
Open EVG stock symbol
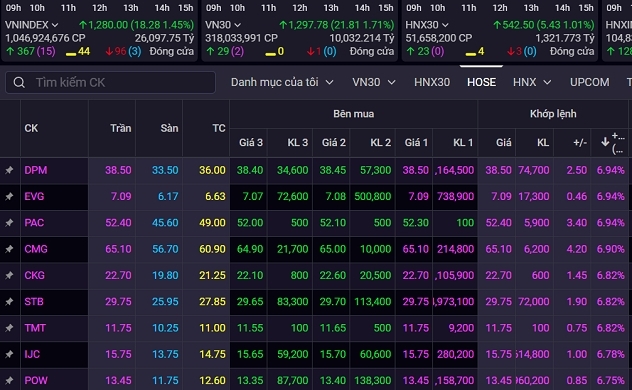[34, 197]
